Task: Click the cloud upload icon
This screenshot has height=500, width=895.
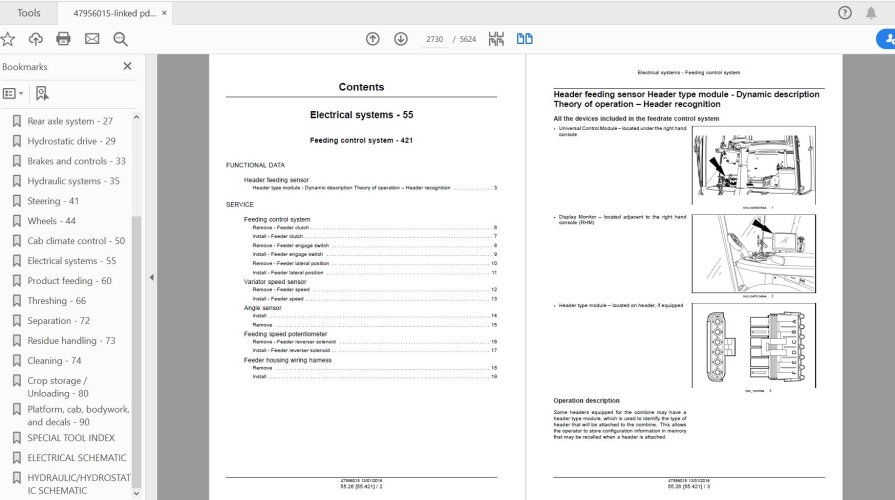Action: coord(36,39)
